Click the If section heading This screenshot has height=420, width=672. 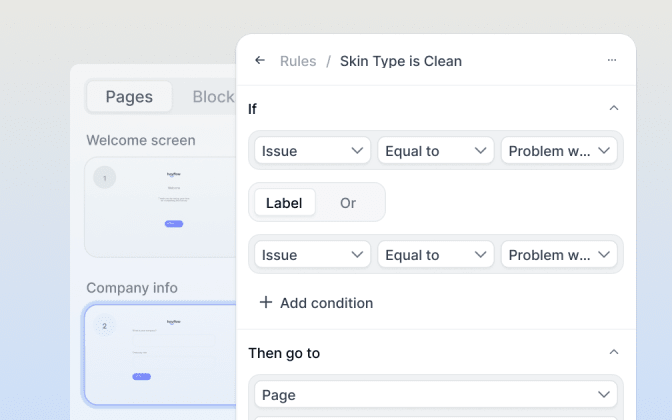pos(252,109)
